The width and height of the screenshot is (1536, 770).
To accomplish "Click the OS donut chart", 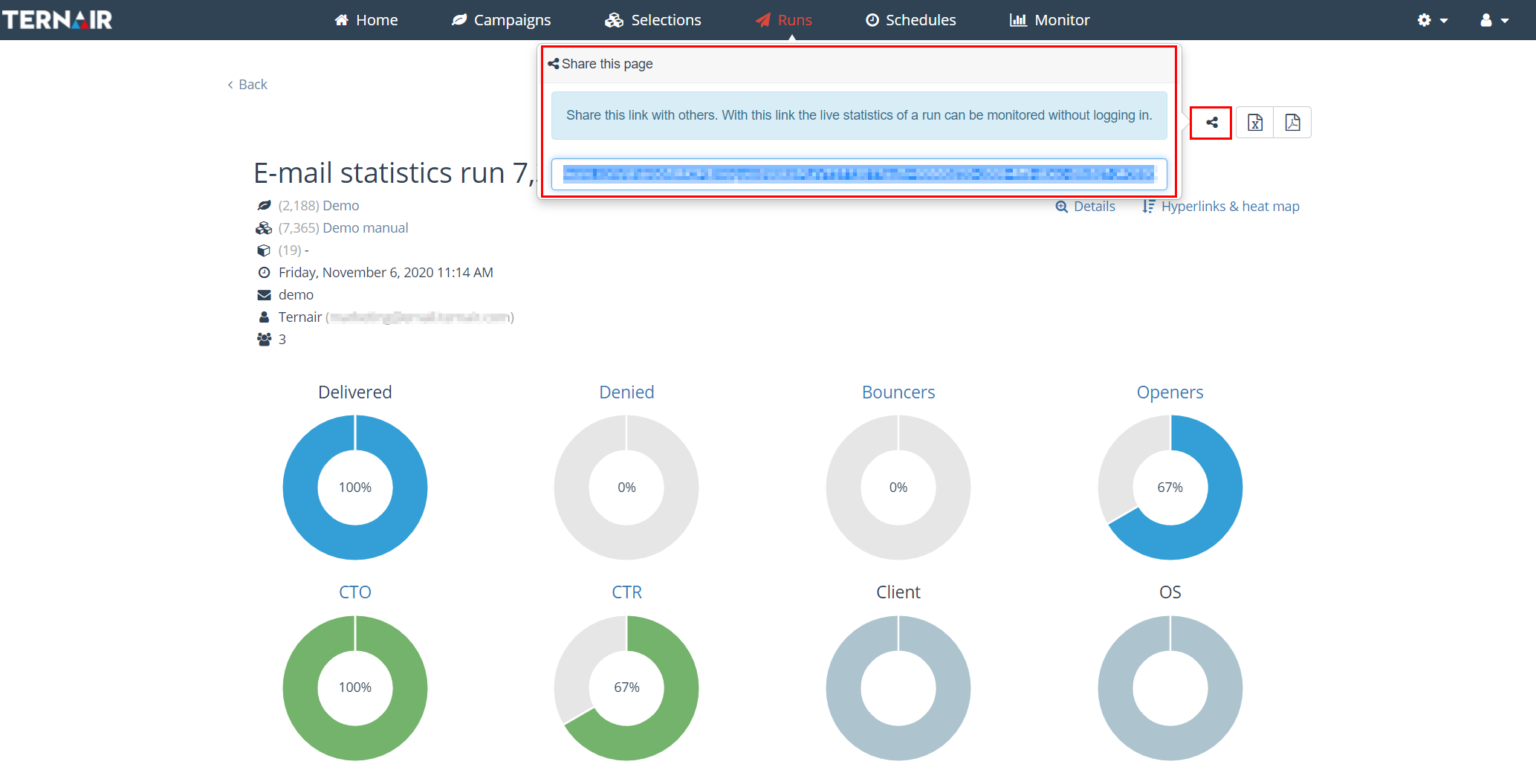I will pyautogui.click(x=1170, y=687).
